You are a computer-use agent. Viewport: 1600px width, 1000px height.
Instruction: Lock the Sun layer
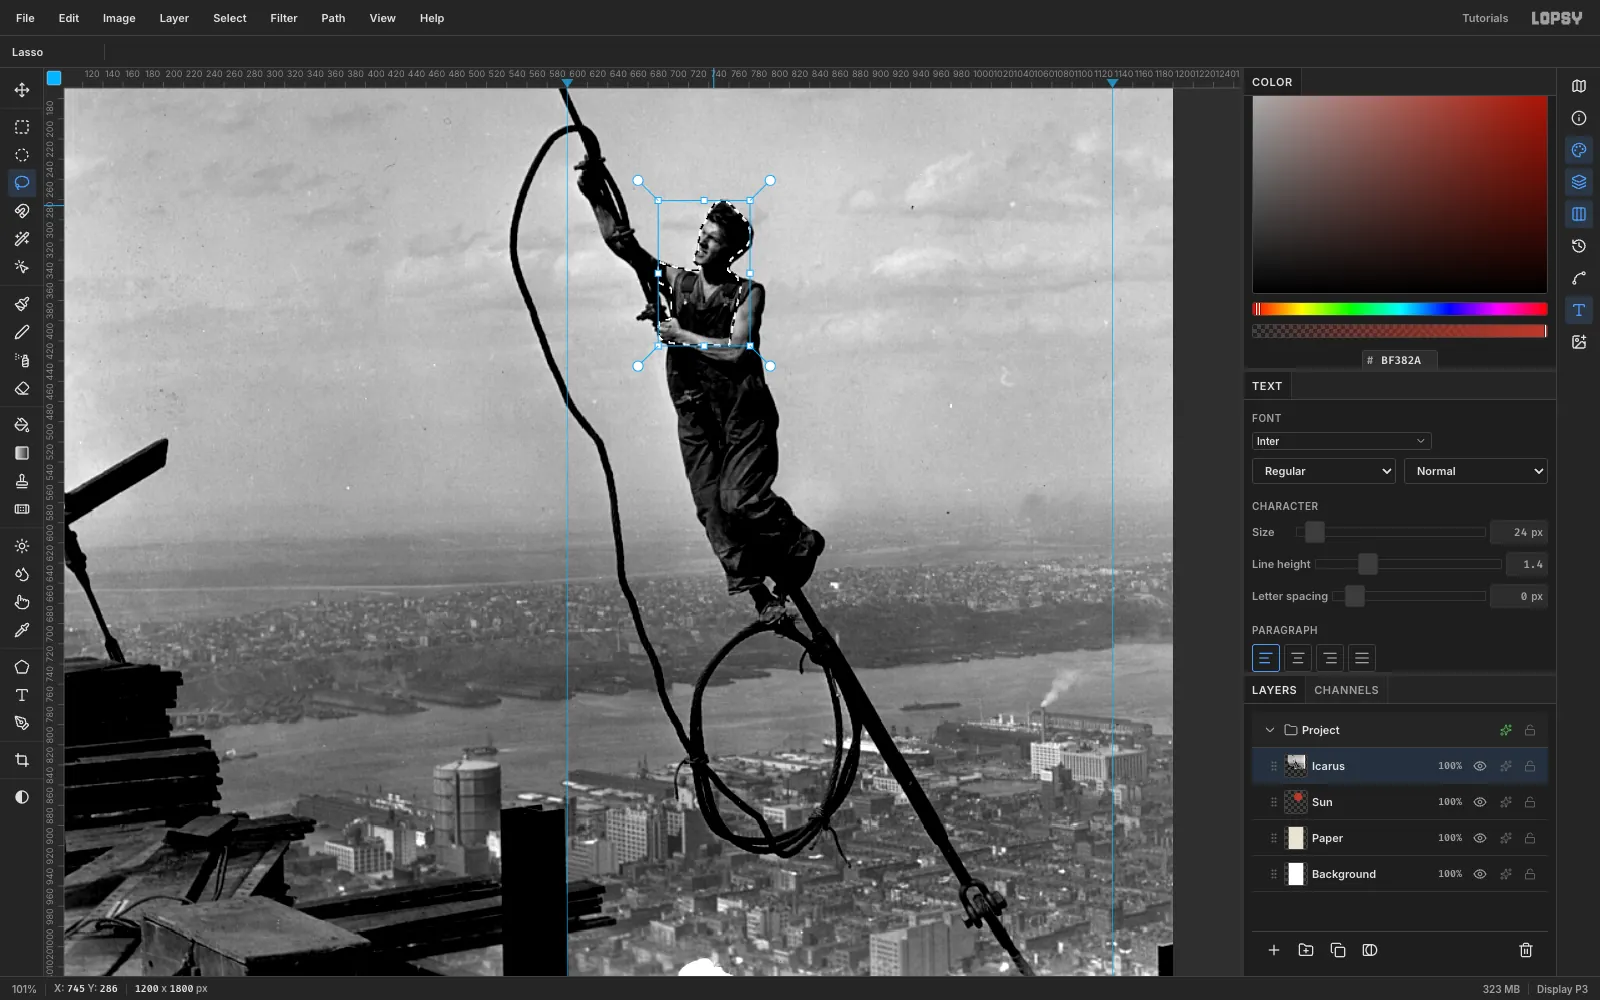1530,802
